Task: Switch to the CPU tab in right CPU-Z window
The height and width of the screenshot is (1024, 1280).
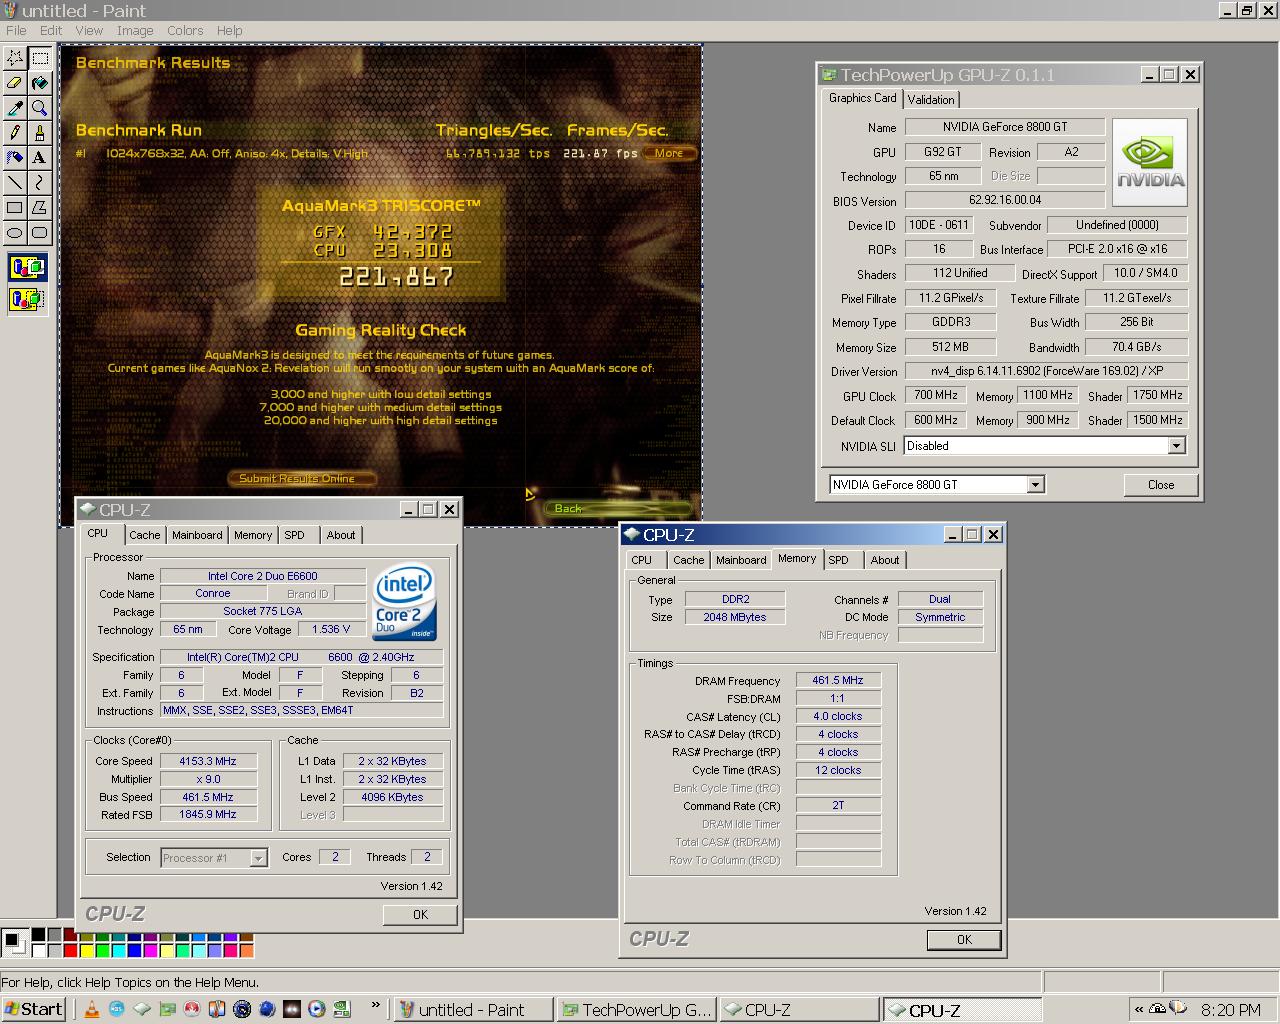Action: point(642,560)
